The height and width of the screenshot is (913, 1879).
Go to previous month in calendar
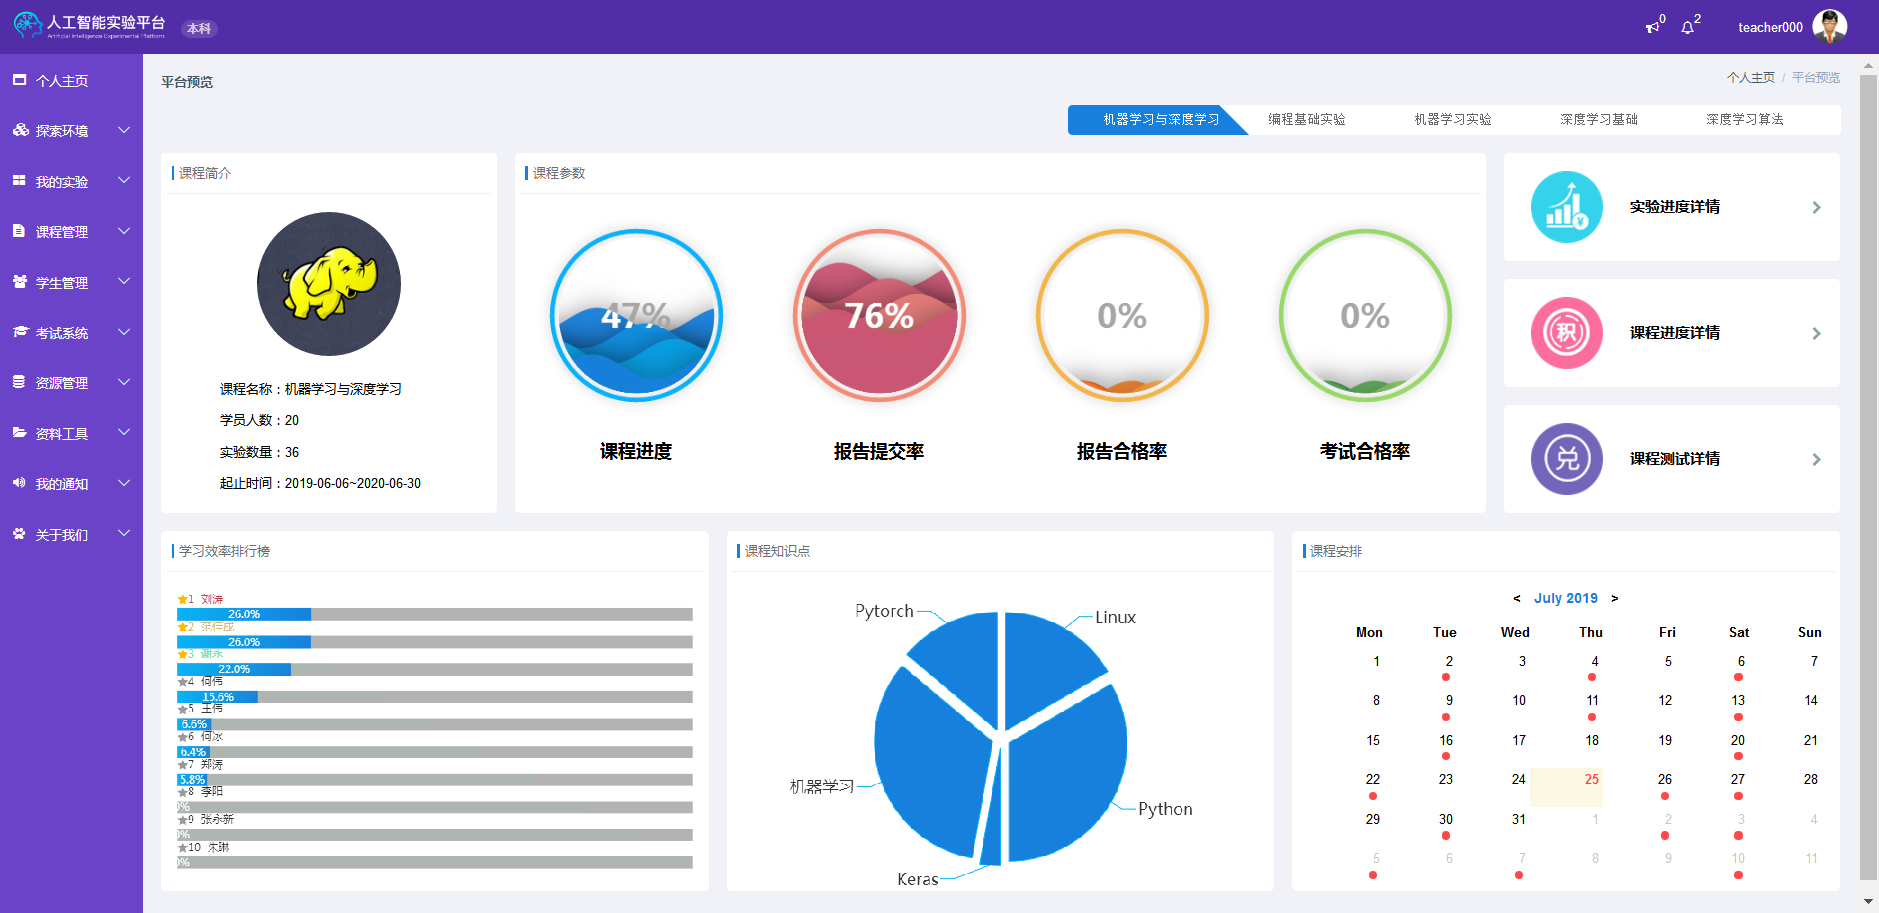pyautogui.click(x=1517, y=598)
